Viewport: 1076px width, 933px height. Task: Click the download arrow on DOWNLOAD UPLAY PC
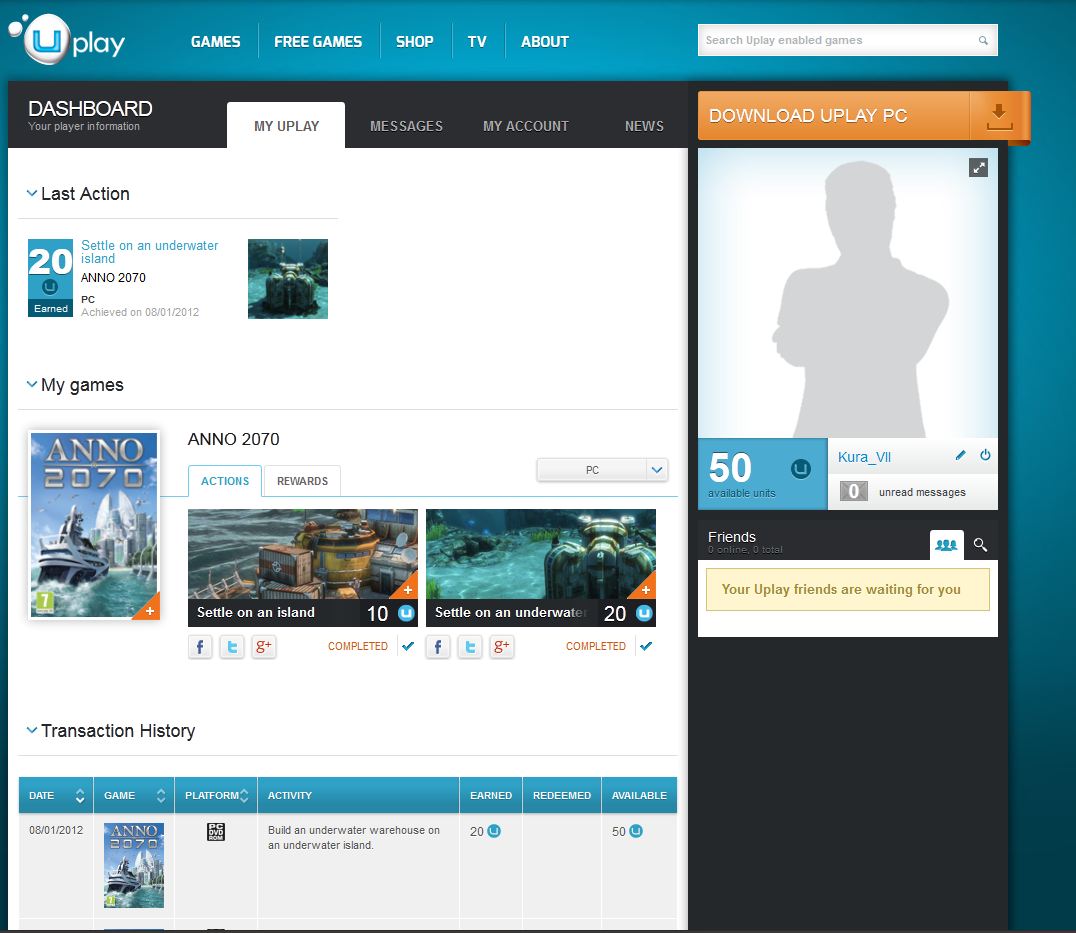[998, 115]
